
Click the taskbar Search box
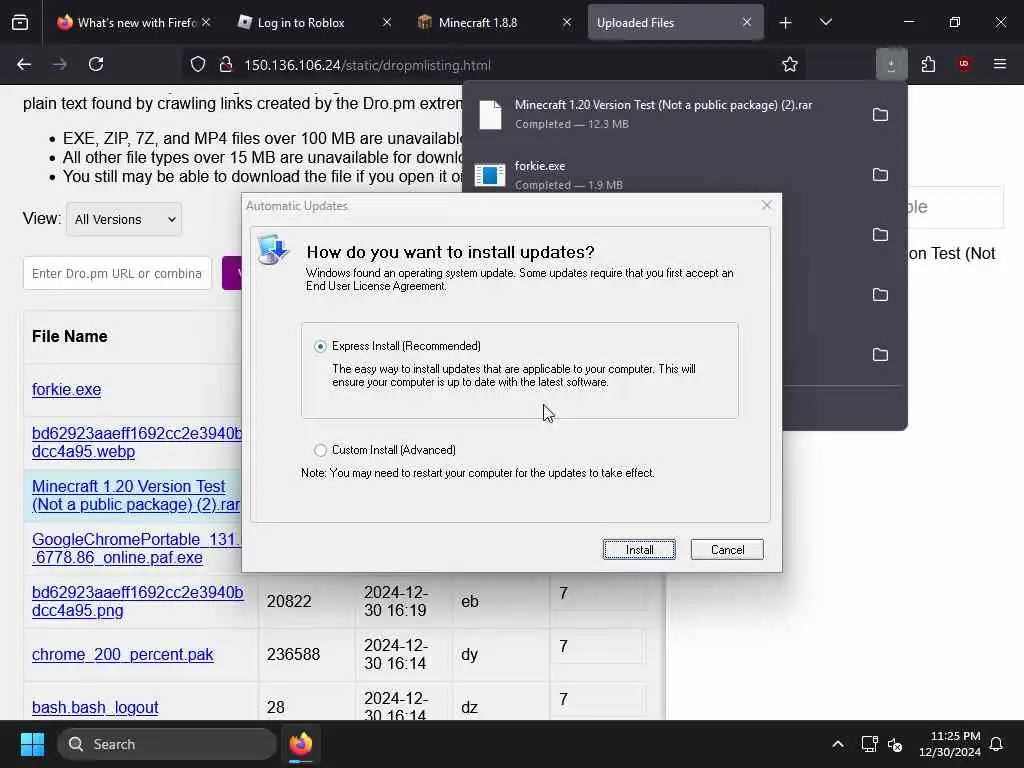[167, 744]
